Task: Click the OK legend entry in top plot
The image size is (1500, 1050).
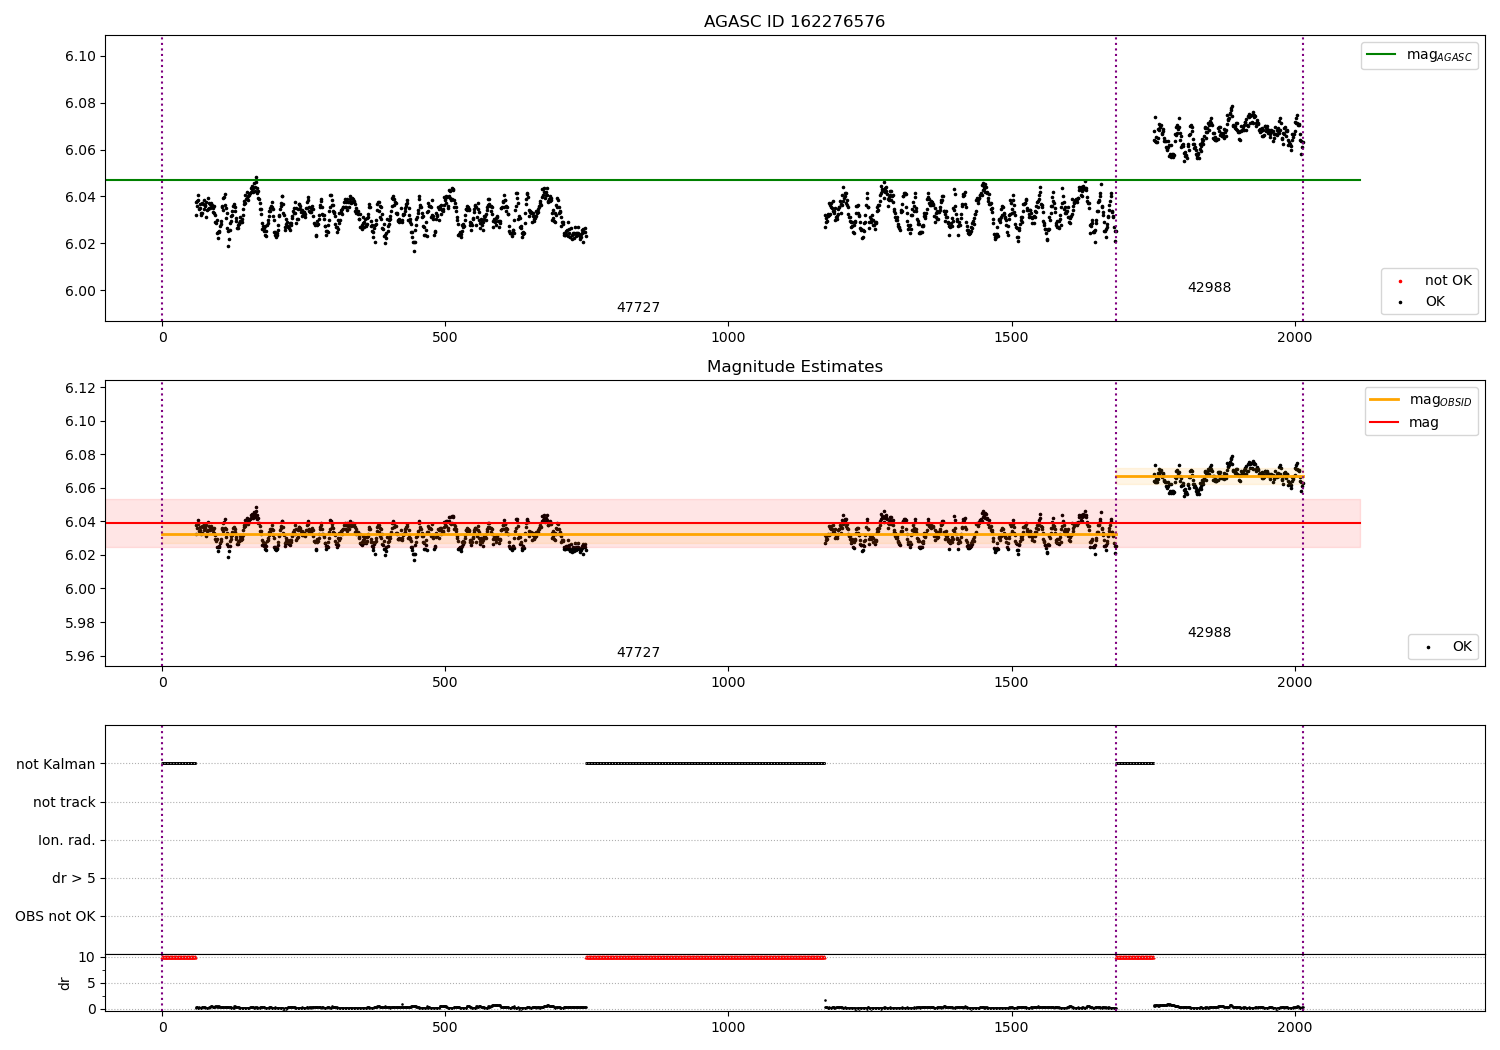Action: click(1435, 301)
